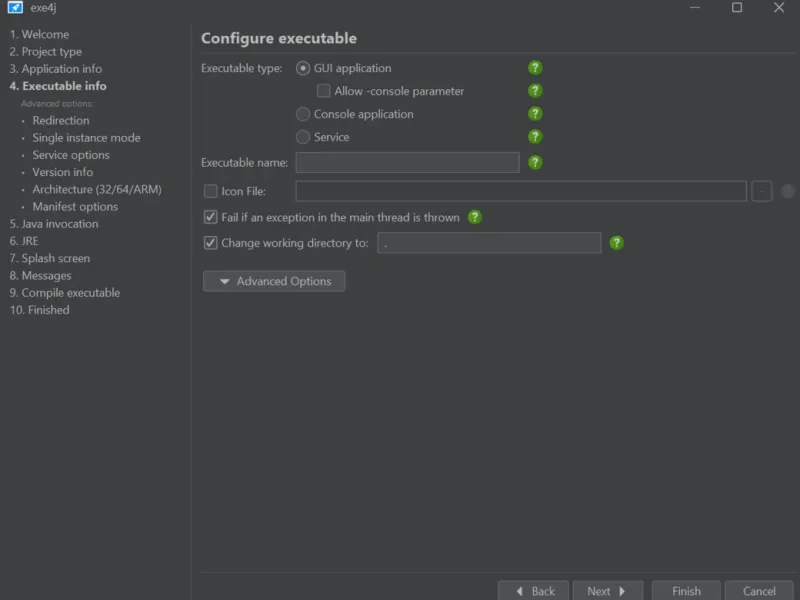Click the Icon File path field
Image resolution: width=800 pixels, height=600 pixels.
point(521,191)
